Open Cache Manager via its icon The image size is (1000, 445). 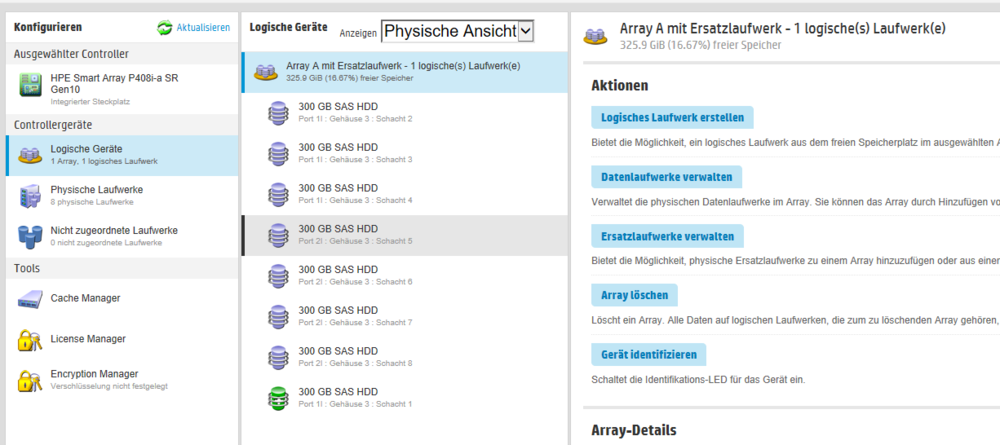[x=30, y=298]
